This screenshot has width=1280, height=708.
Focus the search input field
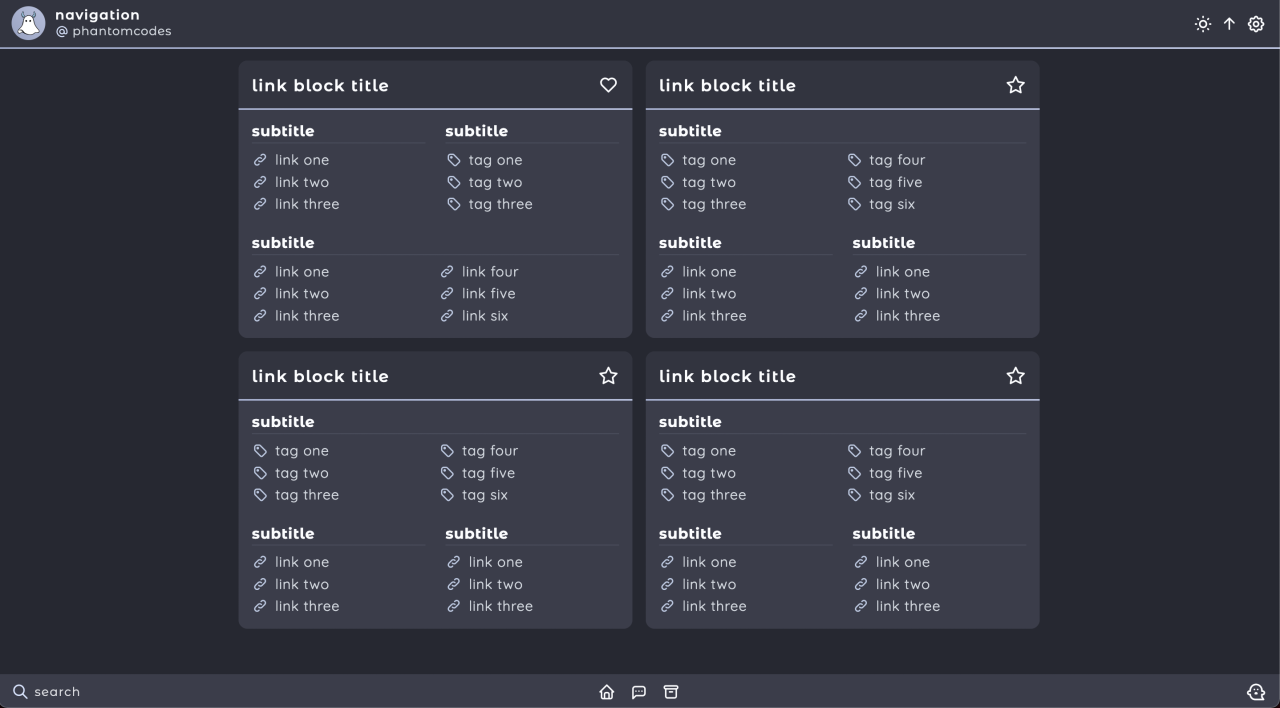[57, 692]
